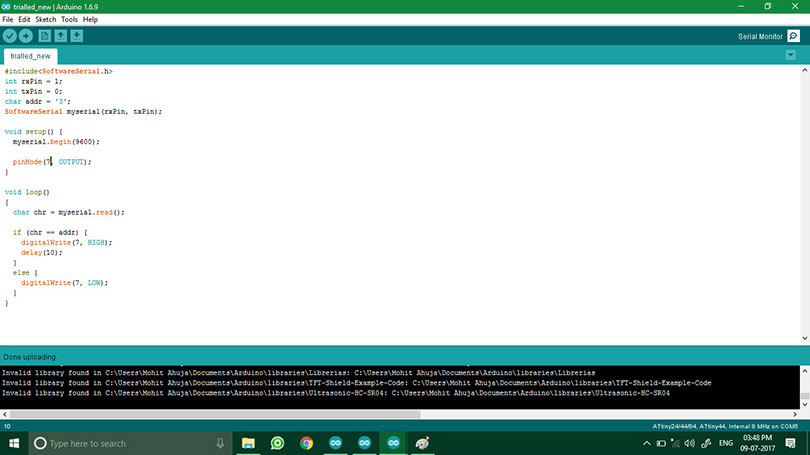Upload the sketch with the arrow icon

(26, 36)
